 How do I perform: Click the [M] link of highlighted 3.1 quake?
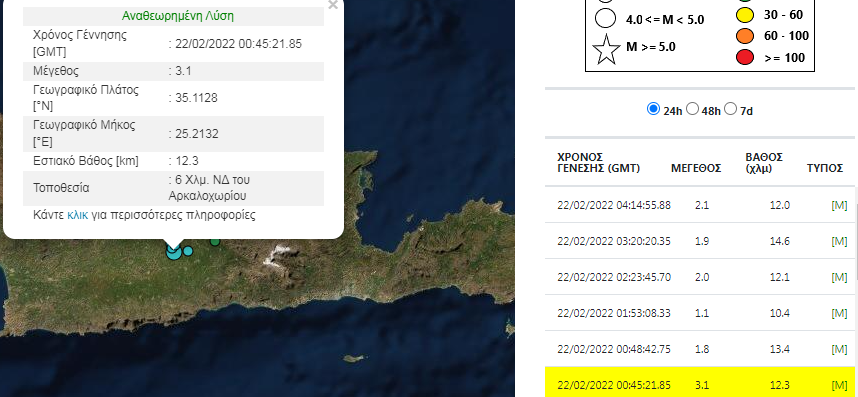pyautogui.click(x=839, y=384)
